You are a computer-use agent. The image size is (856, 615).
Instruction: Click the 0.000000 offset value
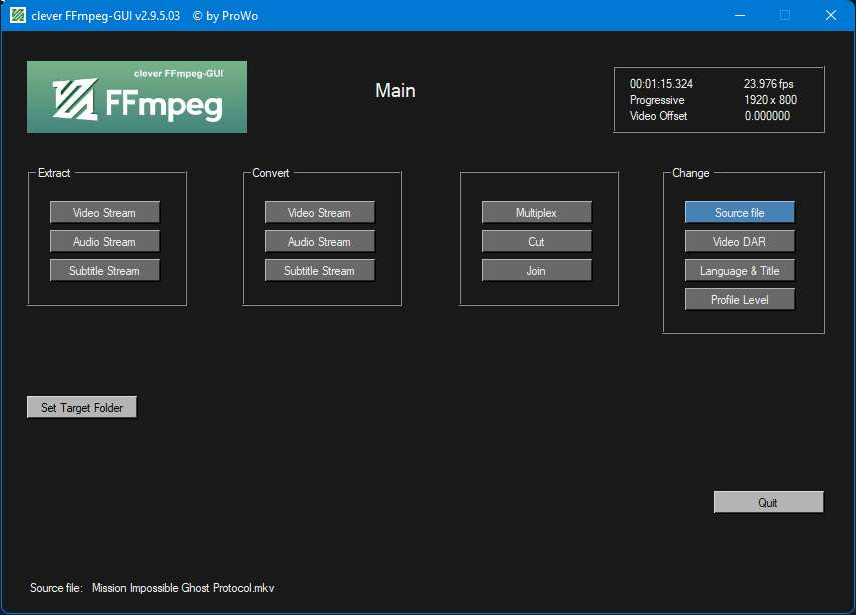767,116
